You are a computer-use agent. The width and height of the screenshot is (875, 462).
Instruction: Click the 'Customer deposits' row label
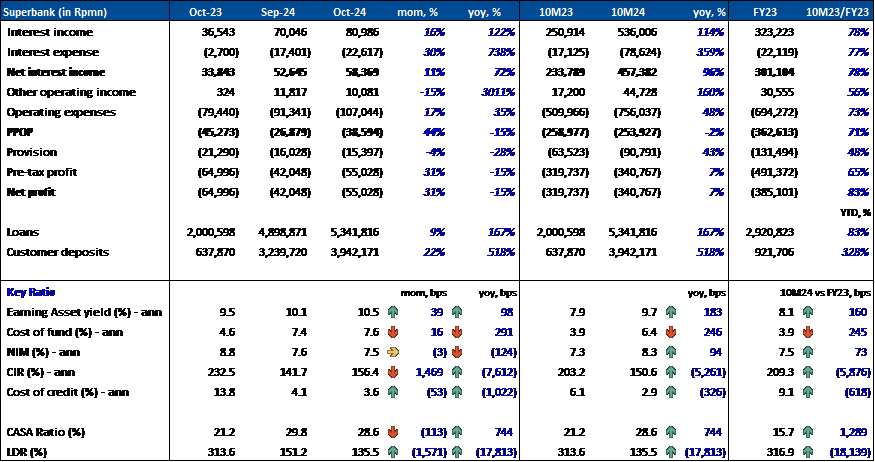(x=57, y=252)
